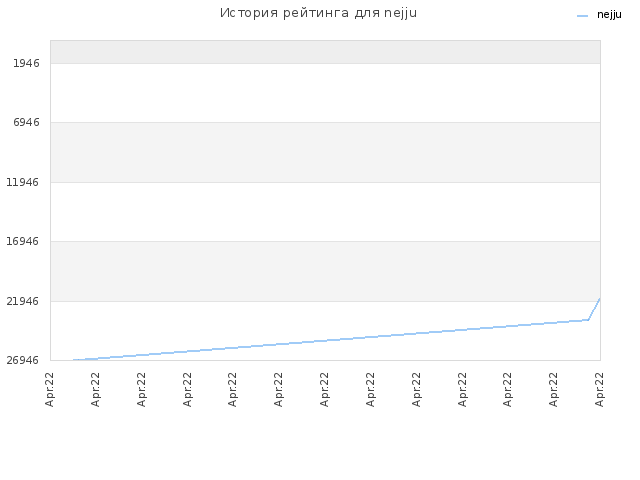
Task: Click the leftmost Apr.22 x-axis label
Action: pyautogui.click(x=50, y=389)
